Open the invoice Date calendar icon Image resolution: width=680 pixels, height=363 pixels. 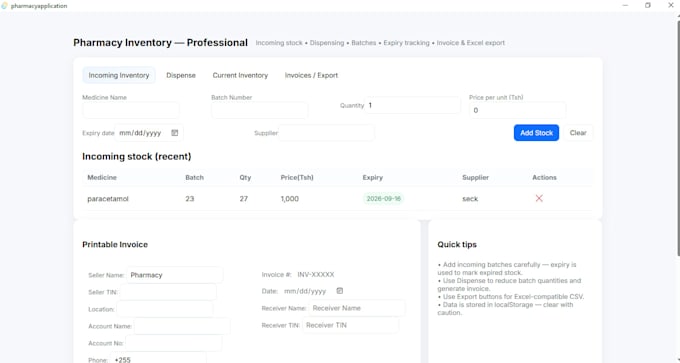point(340,291)
